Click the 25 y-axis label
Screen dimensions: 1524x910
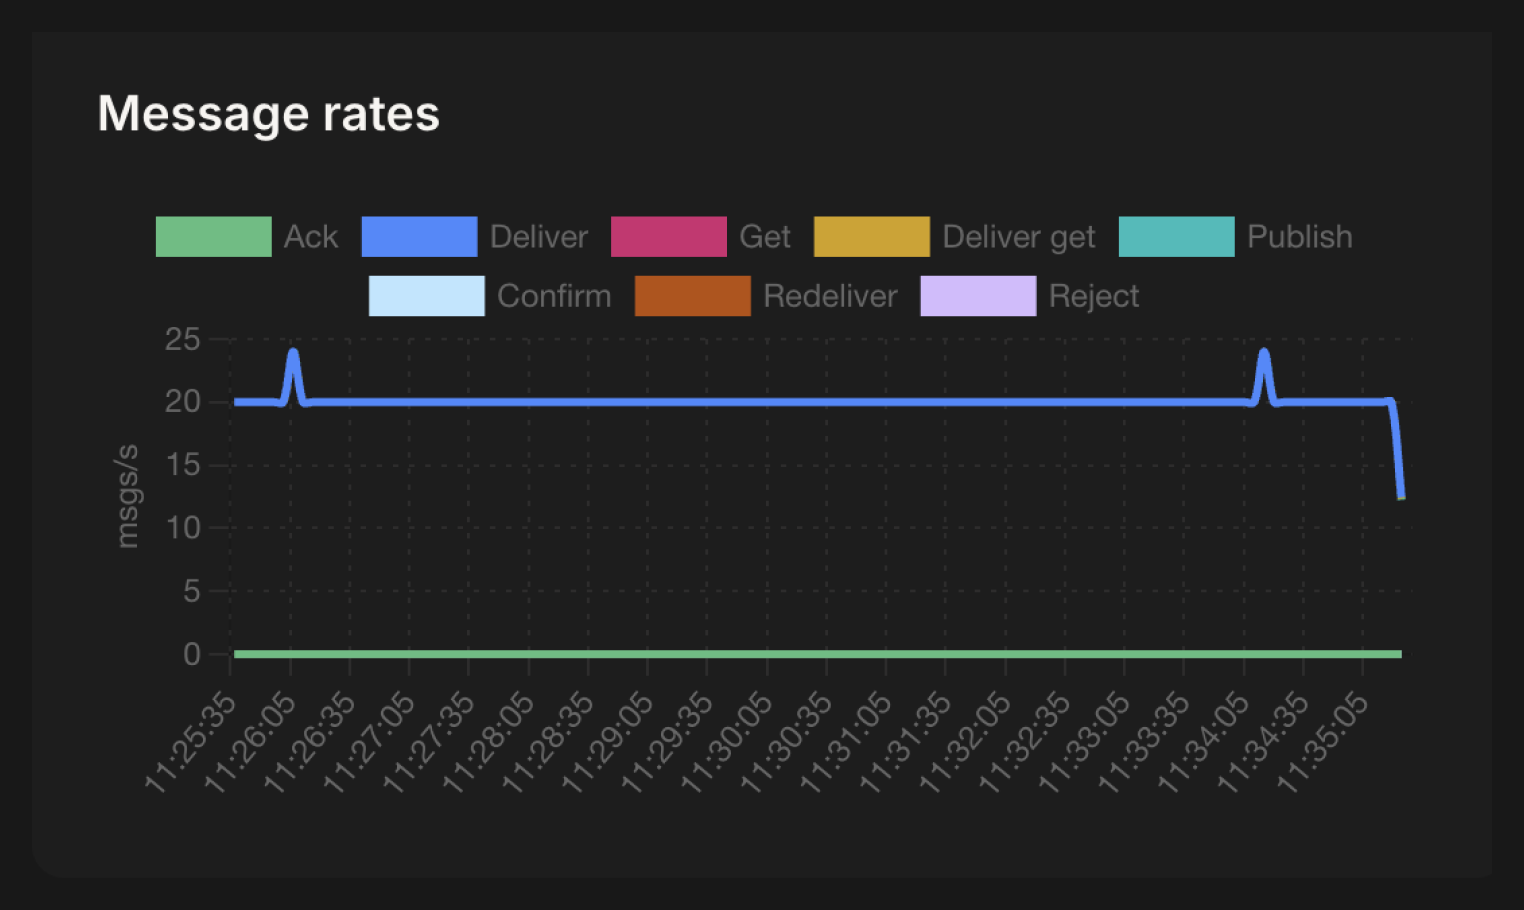click(x=182, y=339)
